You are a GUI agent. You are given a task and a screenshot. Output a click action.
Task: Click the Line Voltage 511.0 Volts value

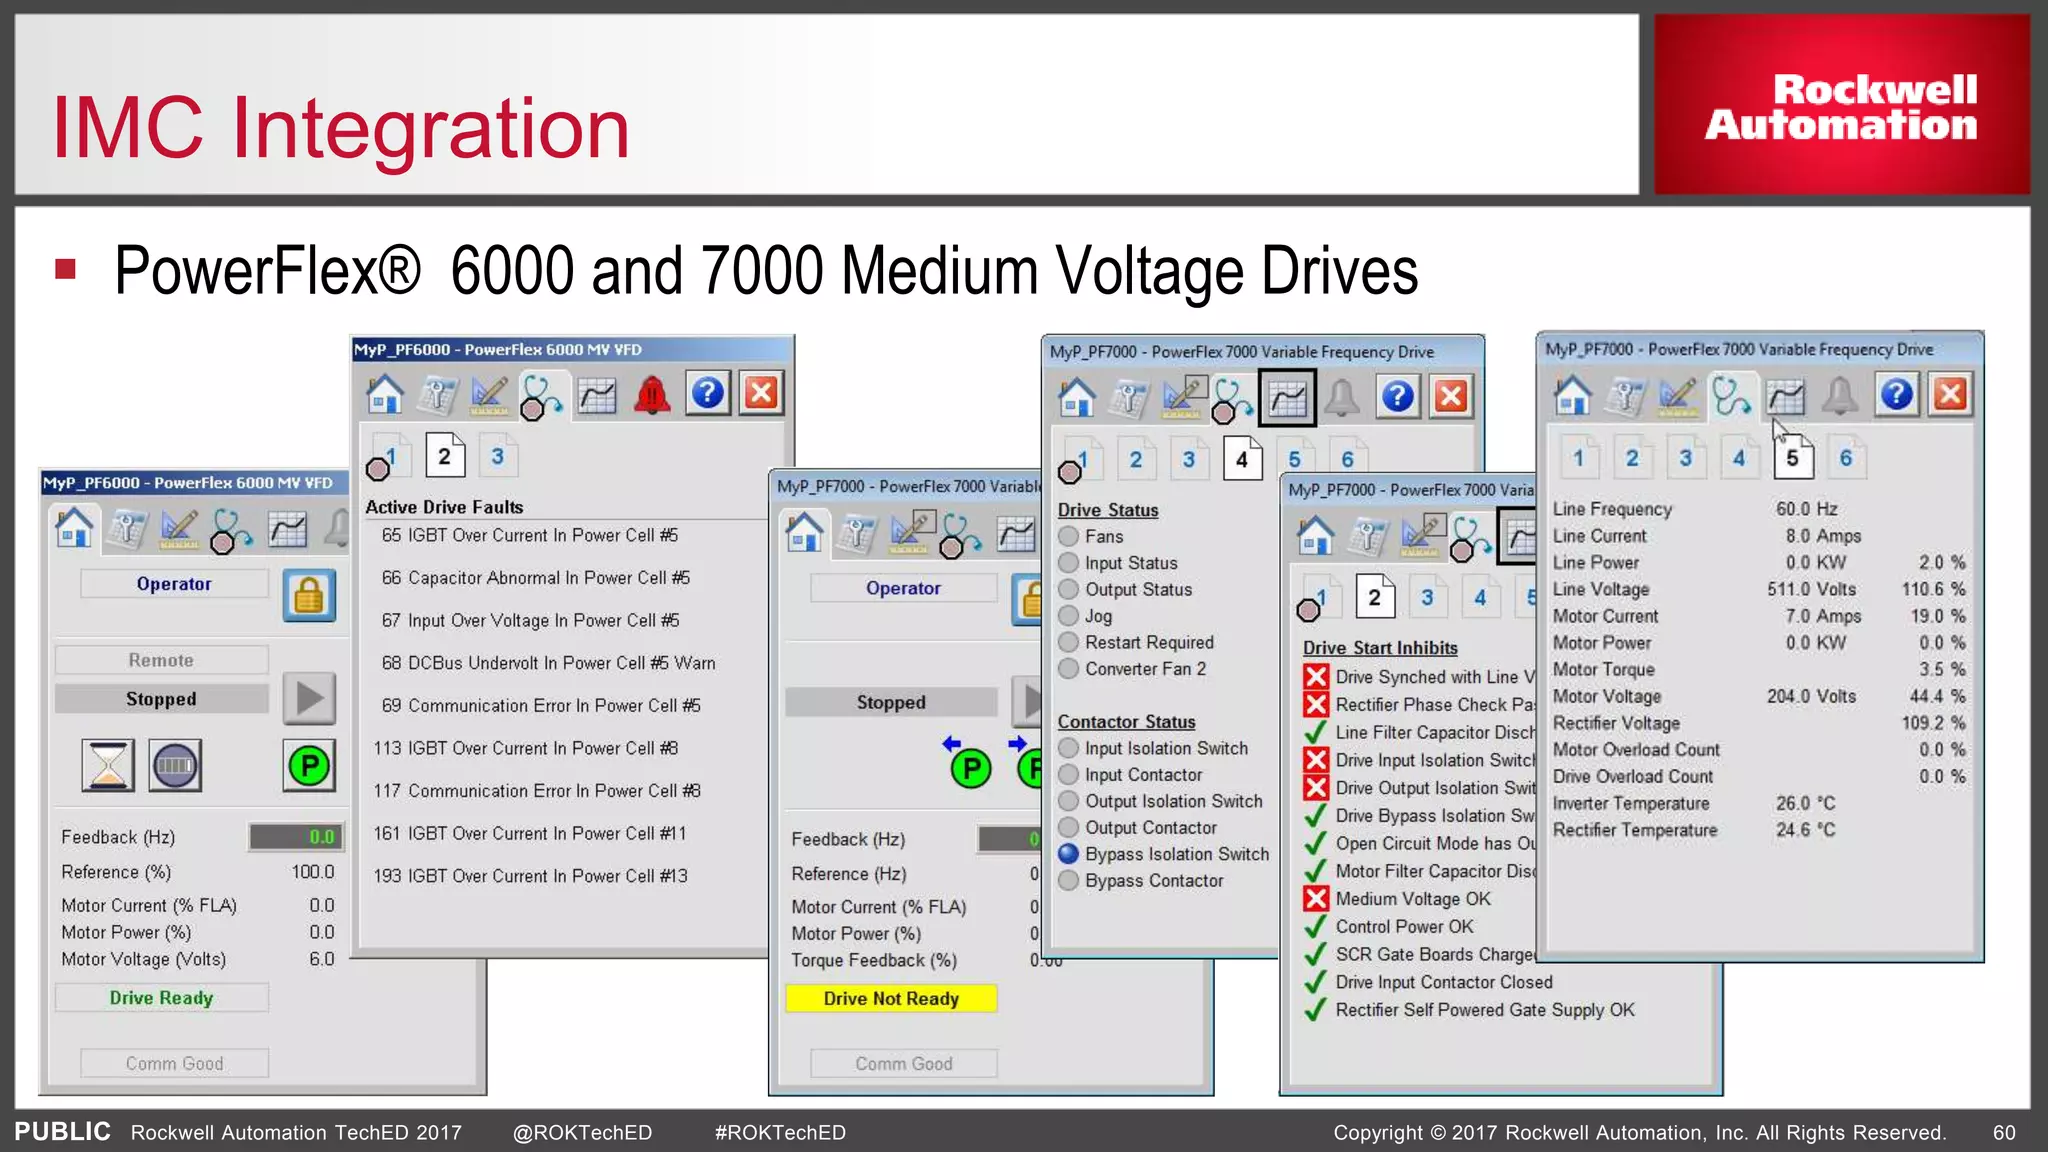1811,589
